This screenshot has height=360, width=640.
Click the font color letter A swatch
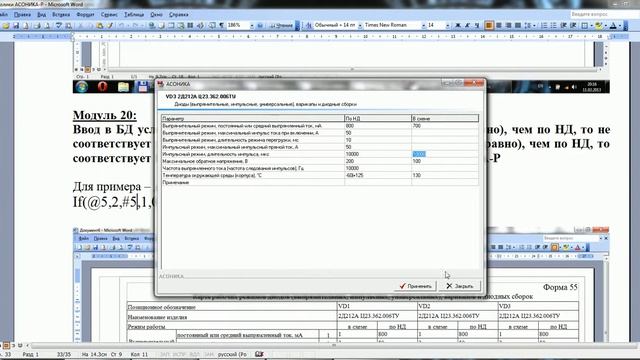(613, 26)
